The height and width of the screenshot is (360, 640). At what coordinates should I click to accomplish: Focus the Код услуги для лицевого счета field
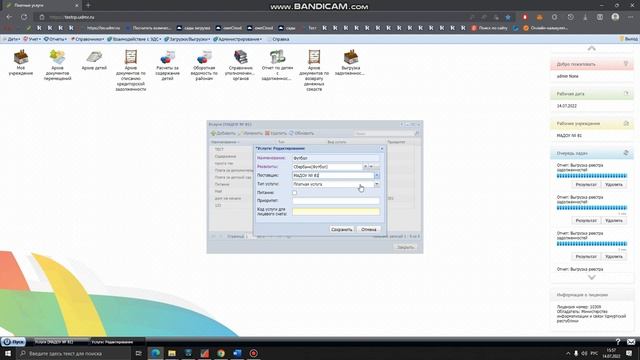coord(336,211)
